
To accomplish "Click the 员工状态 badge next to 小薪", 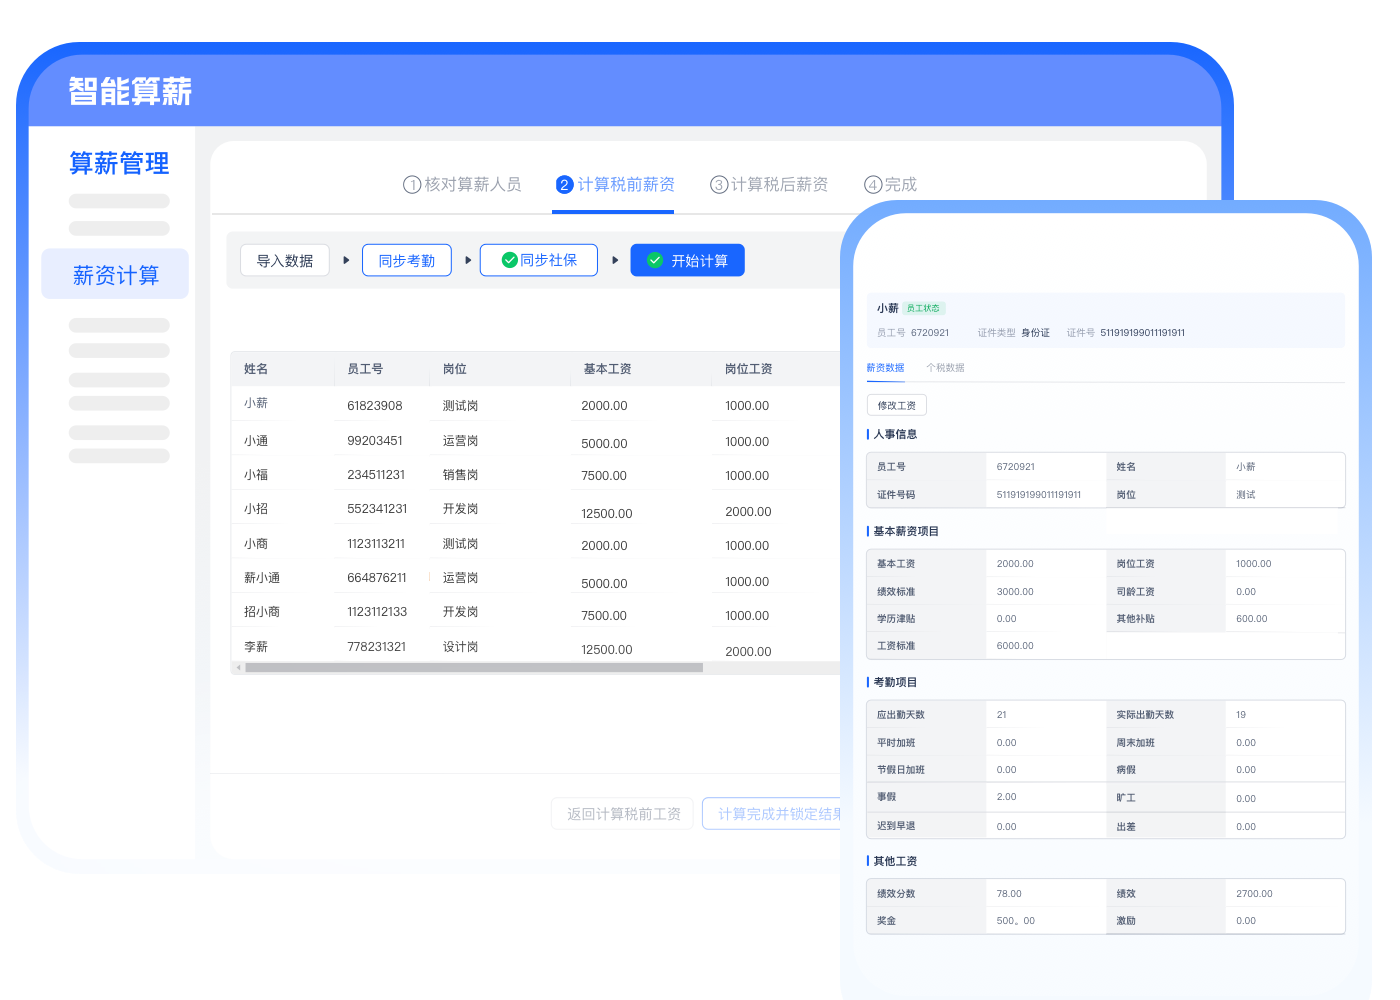I will click(x=923, y=308).
